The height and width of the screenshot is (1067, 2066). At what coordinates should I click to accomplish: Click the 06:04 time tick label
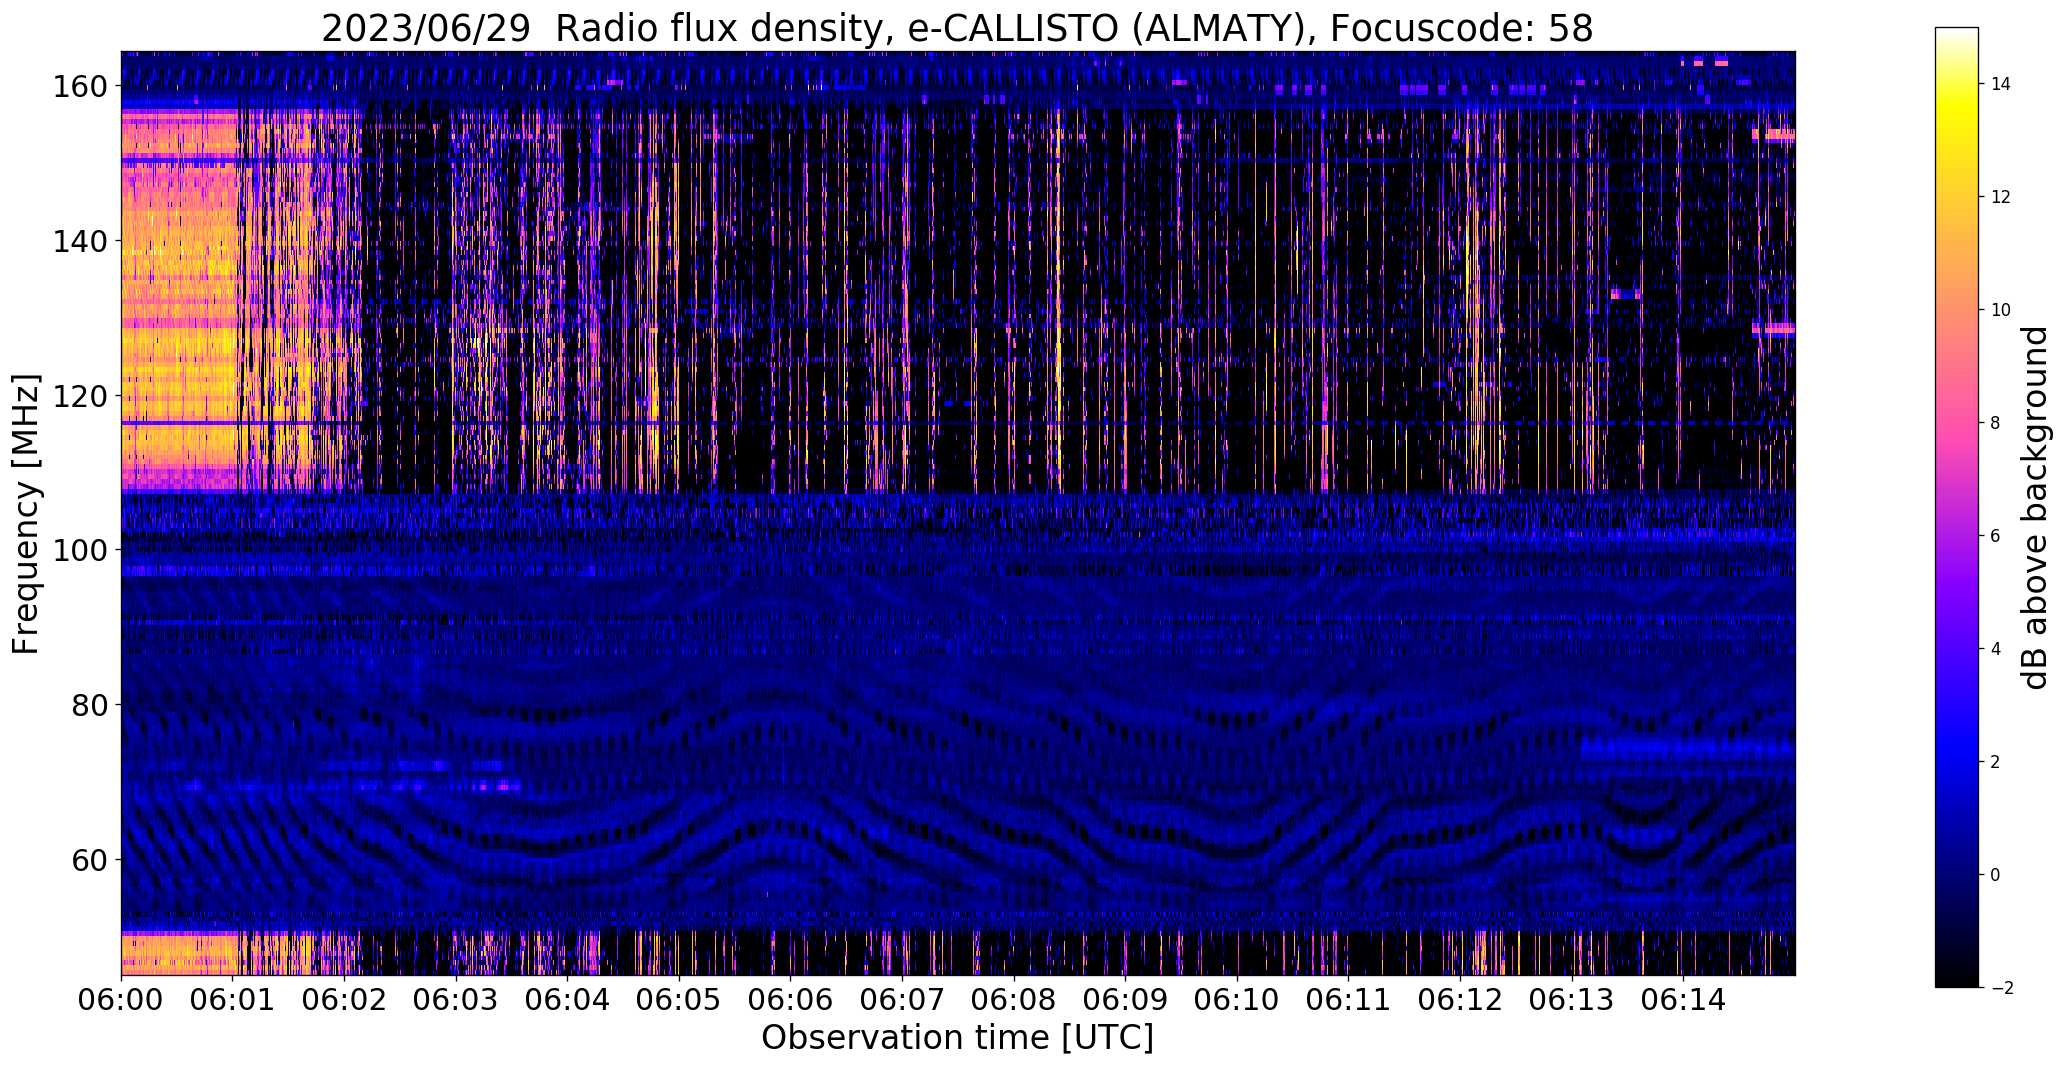568,999
